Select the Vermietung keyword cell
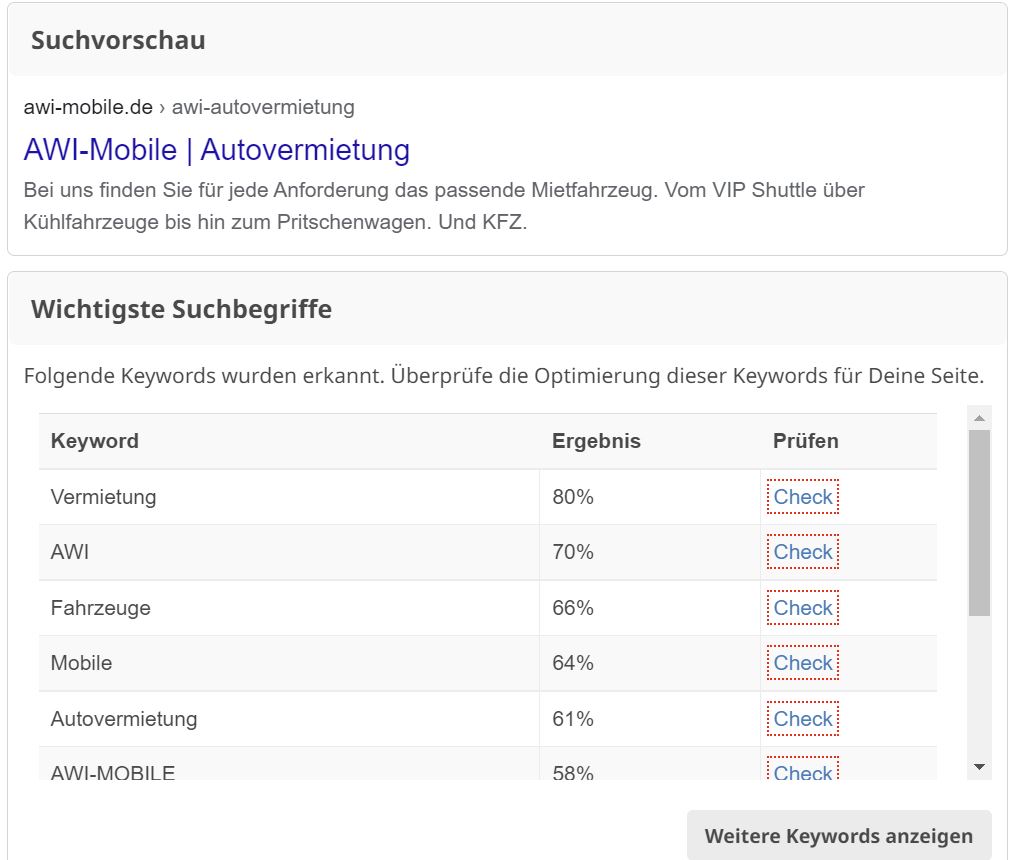Image resolution: width=1021 pixels, height=860 pixels. [x=289, y=497]
